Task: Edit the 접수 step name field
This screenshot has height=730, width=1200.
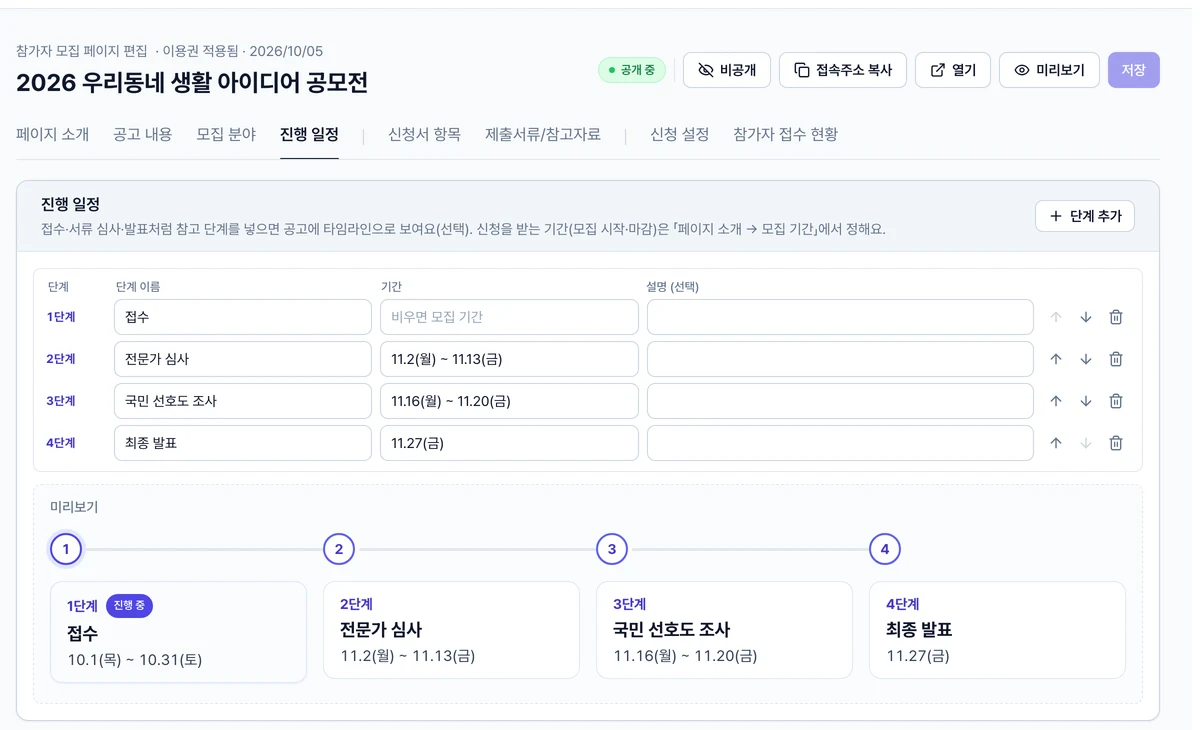Action: click(243, 317)
